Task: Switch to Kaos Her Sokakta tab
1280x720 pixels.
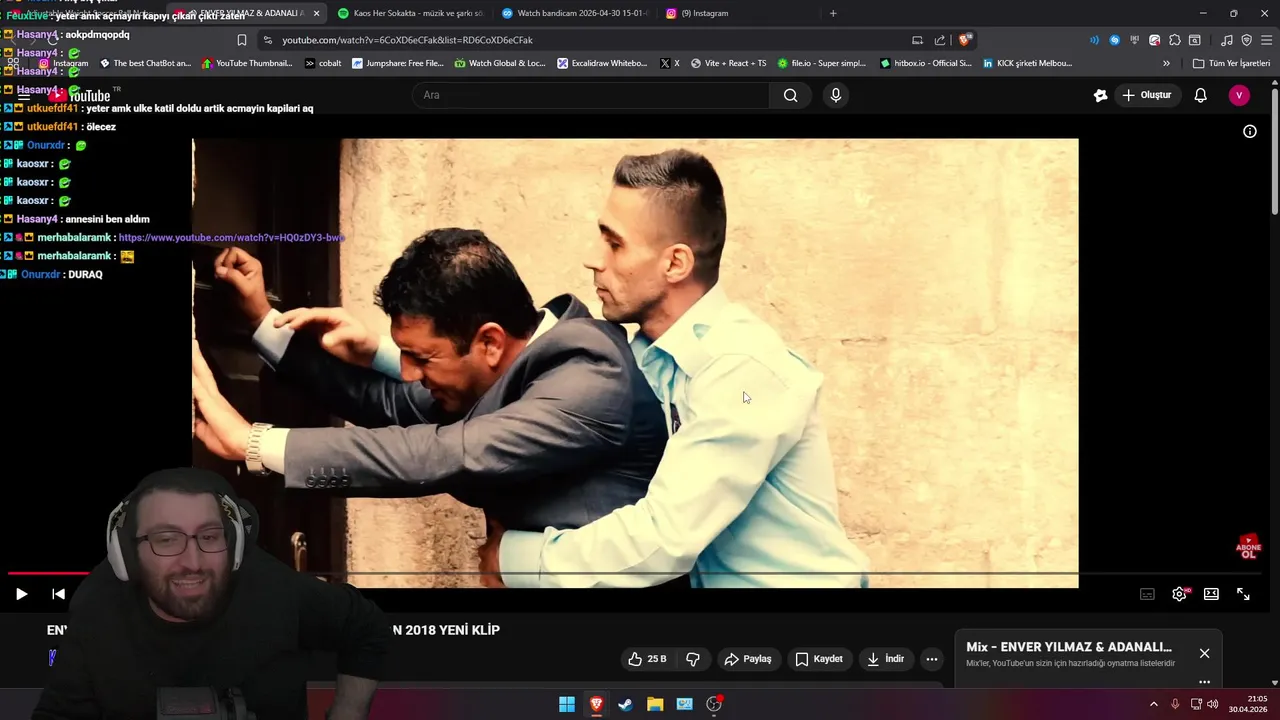Action: click(410, 13)
